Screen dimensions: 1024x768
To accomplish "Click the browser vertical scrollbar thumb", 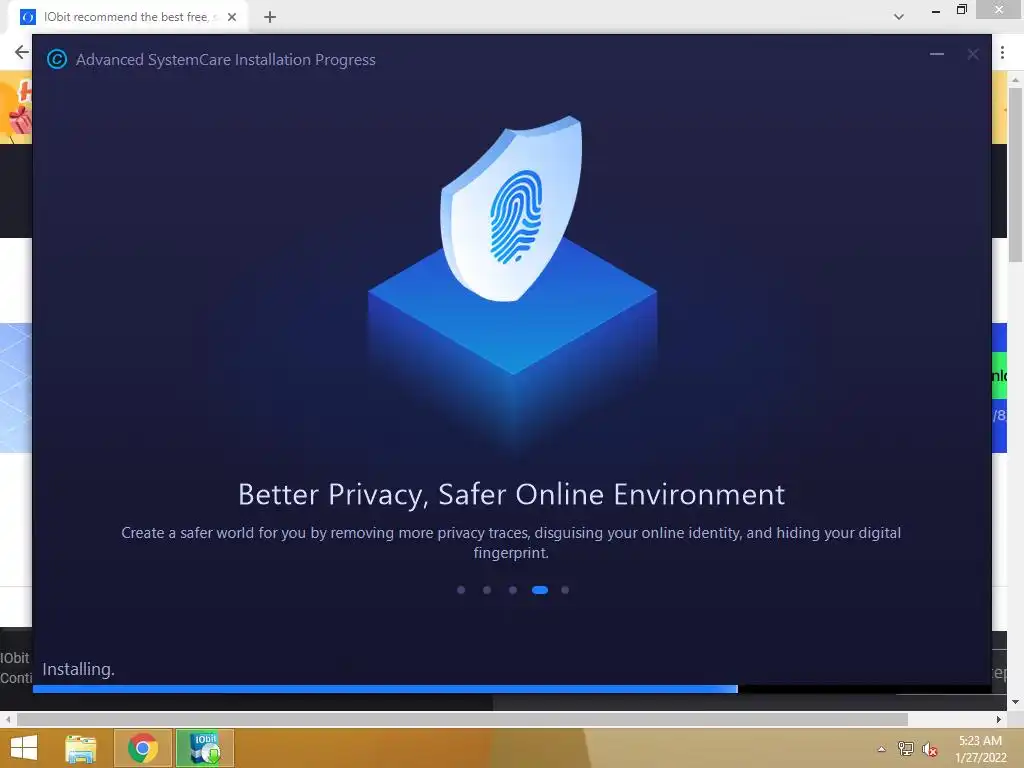I will pos(1015,175).
